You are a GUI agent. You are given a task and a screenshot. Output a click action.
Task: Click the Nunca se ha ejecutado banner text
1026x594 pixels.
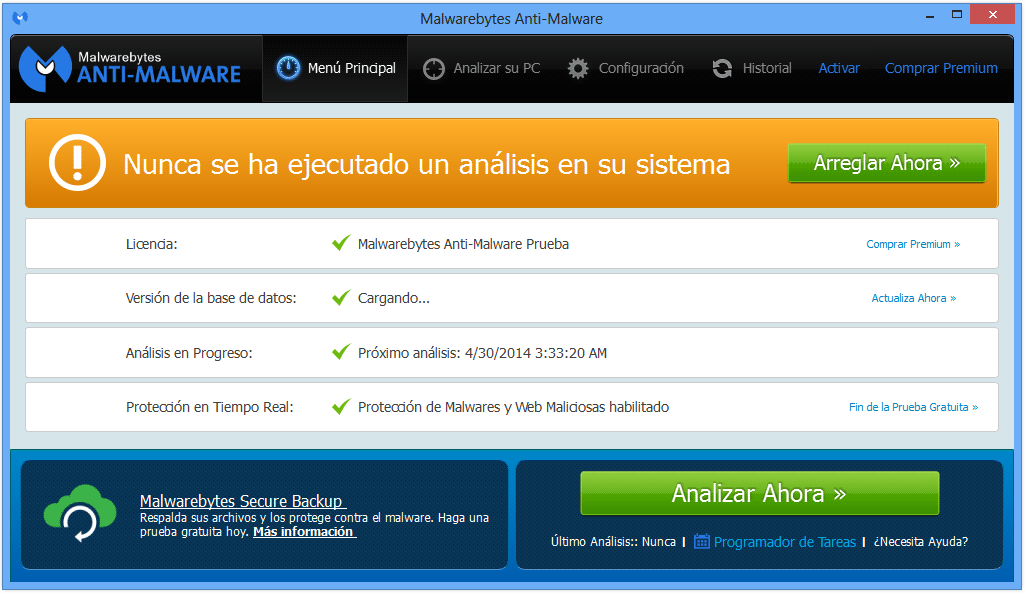pos(427,164)
